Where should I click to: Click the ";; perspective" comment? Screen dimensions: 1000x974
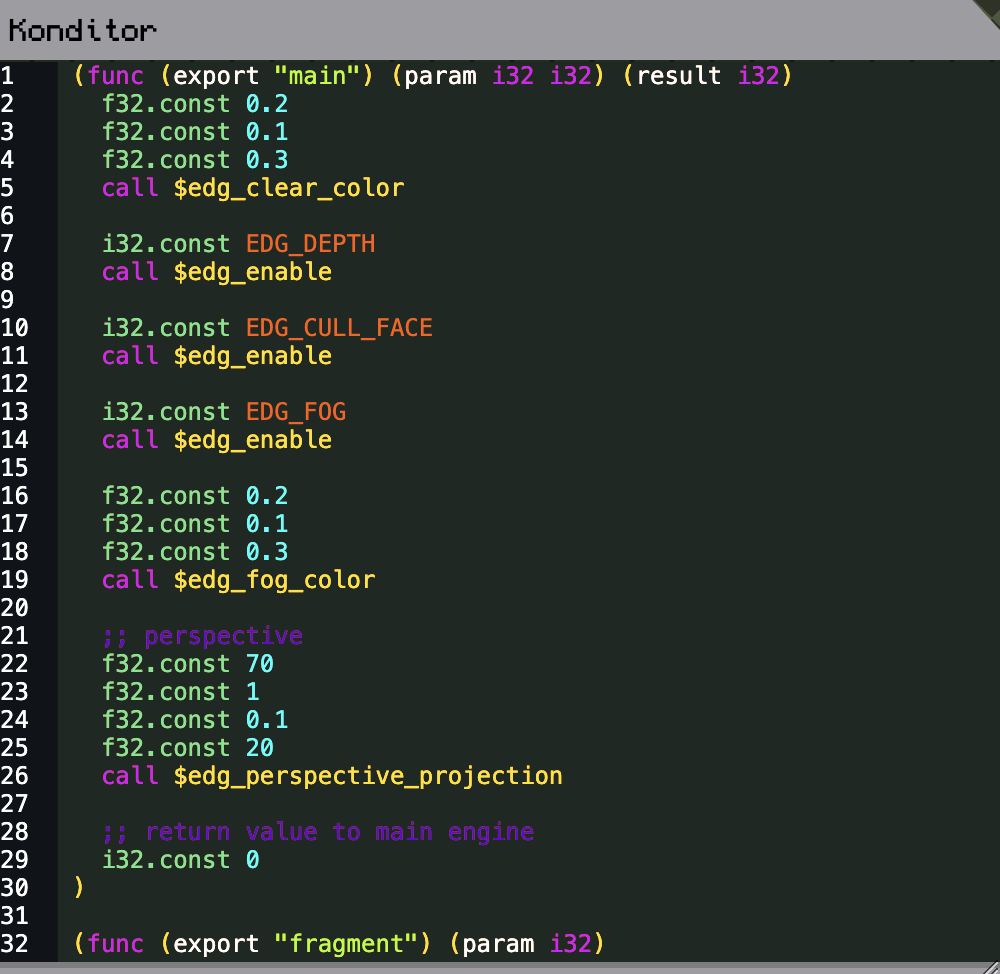pos(202,636)
